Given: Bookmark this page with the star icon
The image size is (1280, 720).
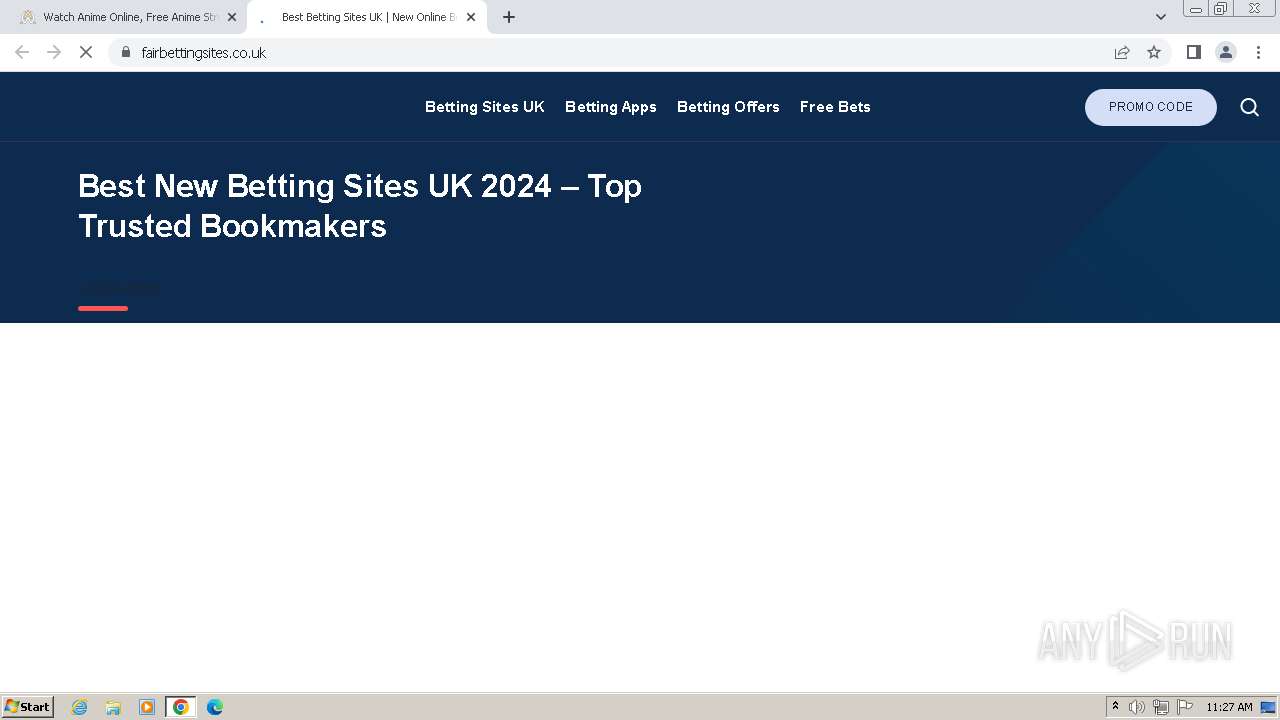Looking at the screenshot, I should (1154, 52).
